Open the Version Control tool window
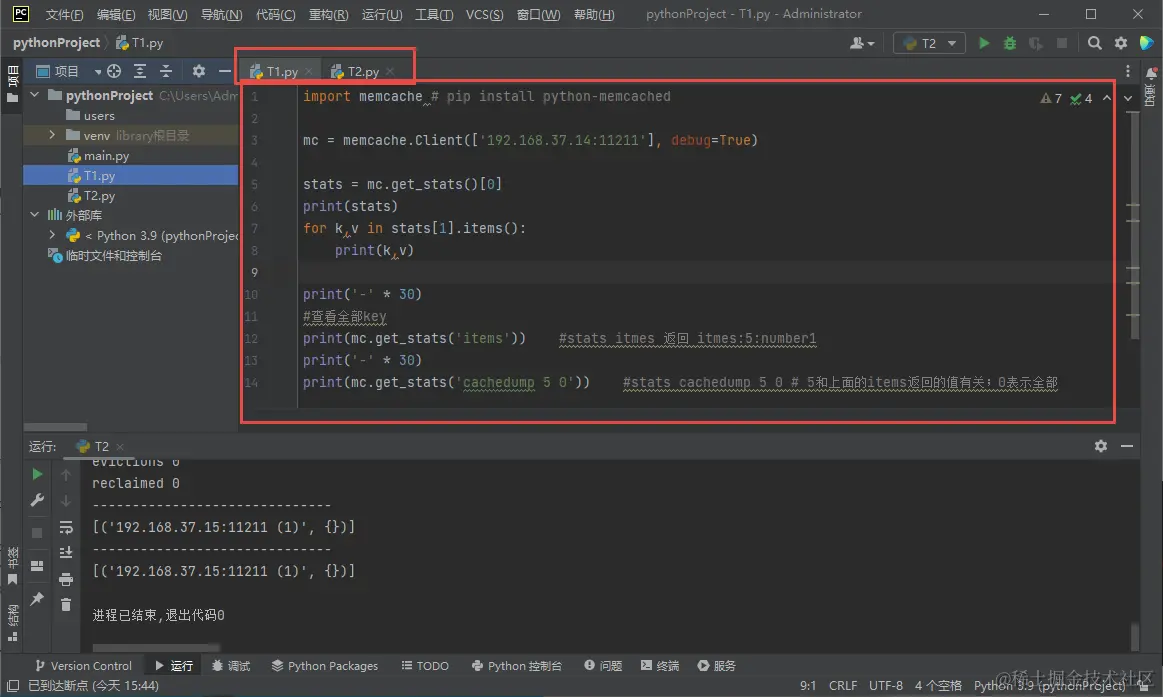 point(83,666)
